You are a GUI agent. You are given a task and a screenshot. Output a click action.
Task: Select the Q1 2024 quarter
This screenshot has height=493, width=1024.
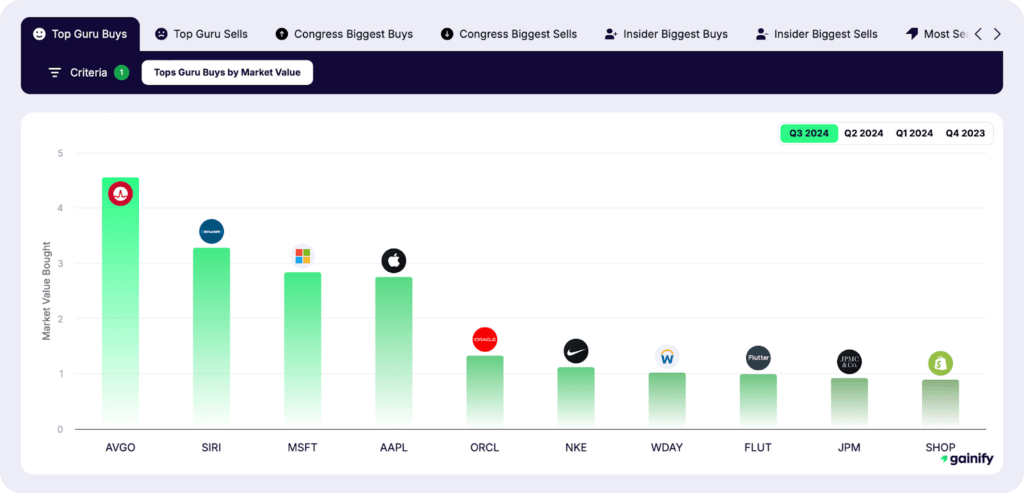pyautogui.click(x=914, y=133)
